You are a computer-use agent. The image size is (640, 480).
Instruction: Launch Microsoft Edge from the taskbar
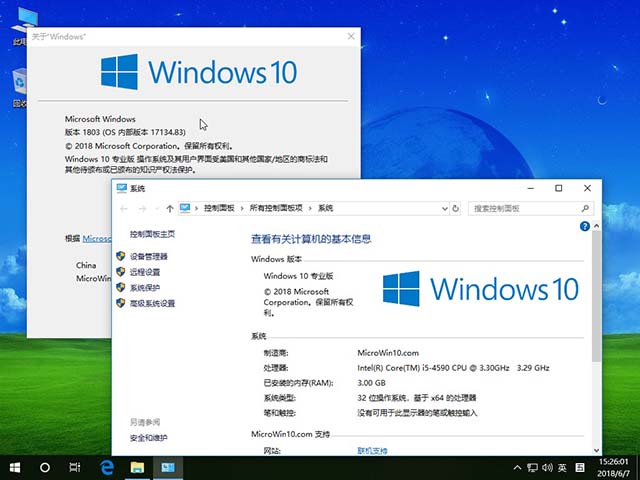[107, 467]
